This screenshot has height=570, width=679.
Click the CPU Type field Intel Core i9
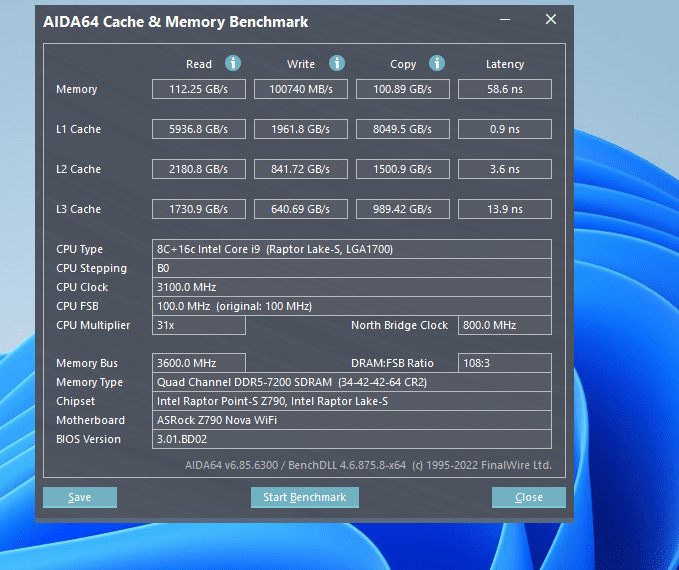(352, 249)
